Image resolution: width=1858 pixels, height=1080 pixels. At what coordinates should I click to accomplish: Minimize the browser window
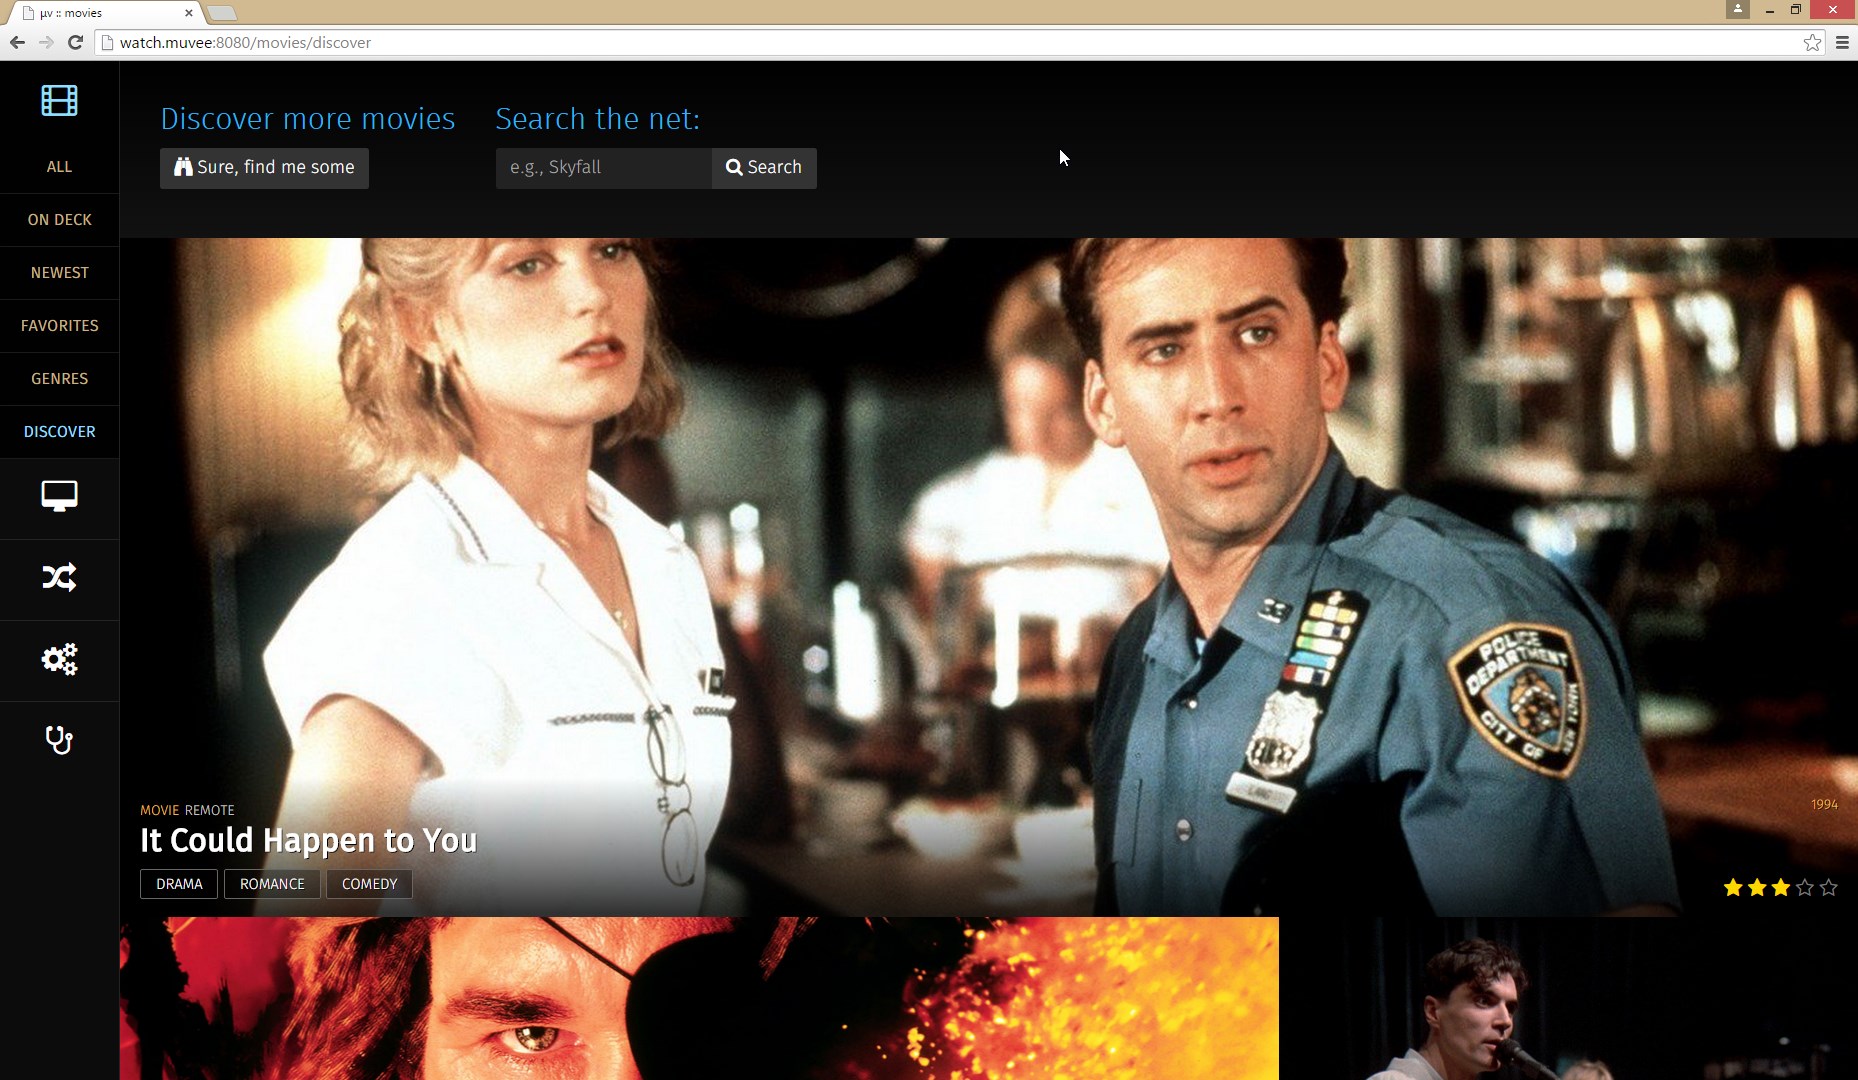[1770, 9]
